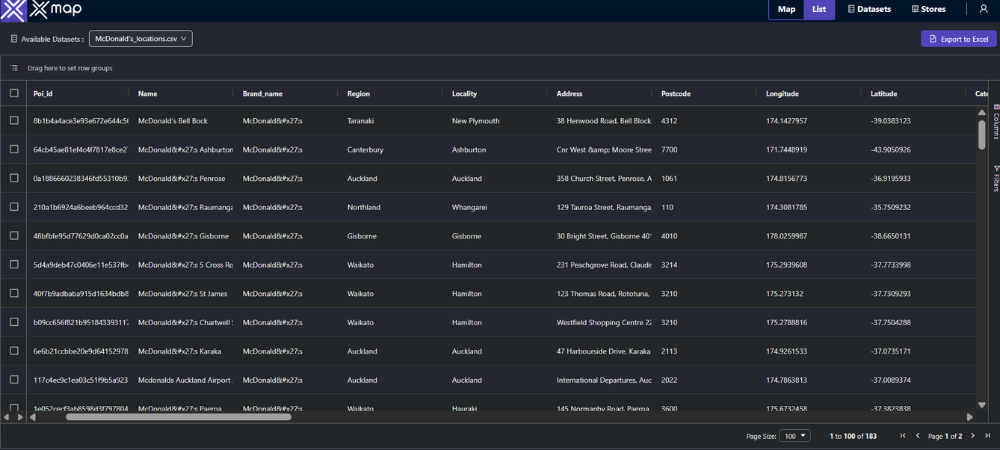This screenshot has width=1000, height=450.
Task: Go to the first page arrow
Action: [x=902, y=436]
